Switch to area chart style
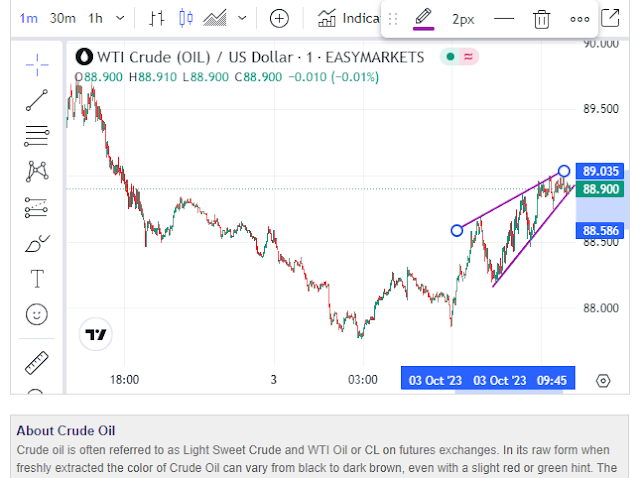 (215, 18)
